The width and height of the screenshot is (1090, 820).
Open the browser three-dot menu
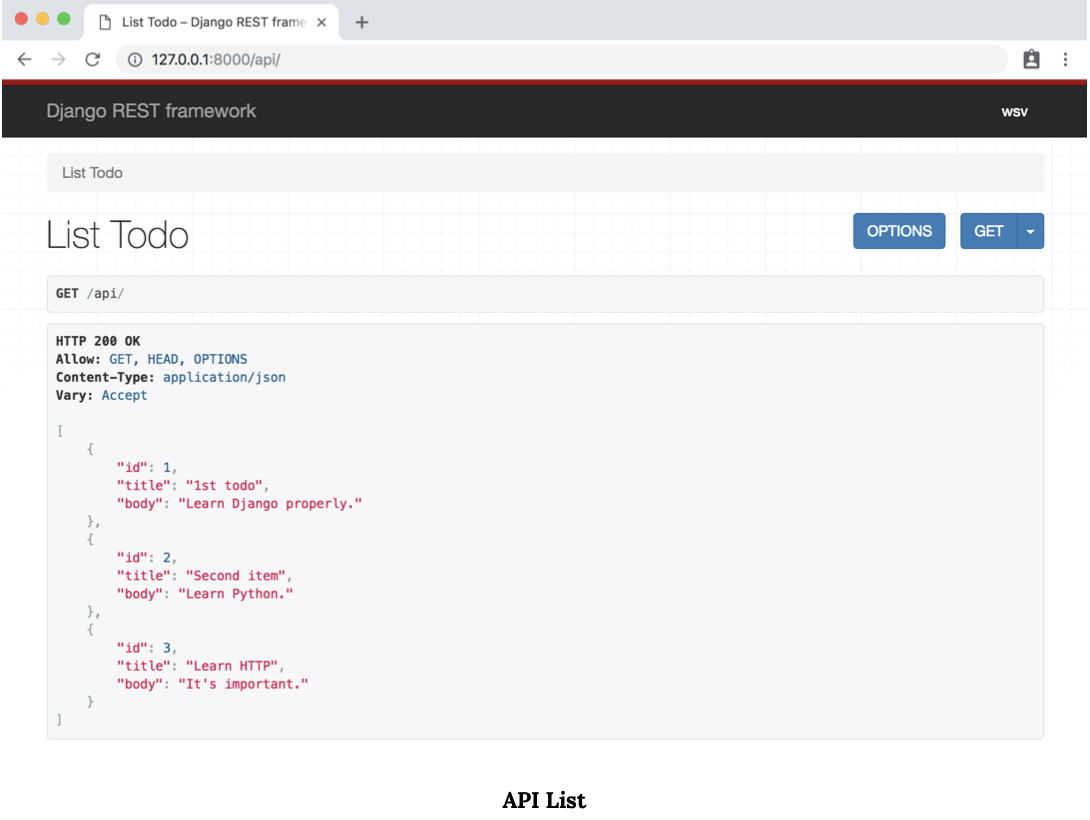click(x=1065, y=60)
